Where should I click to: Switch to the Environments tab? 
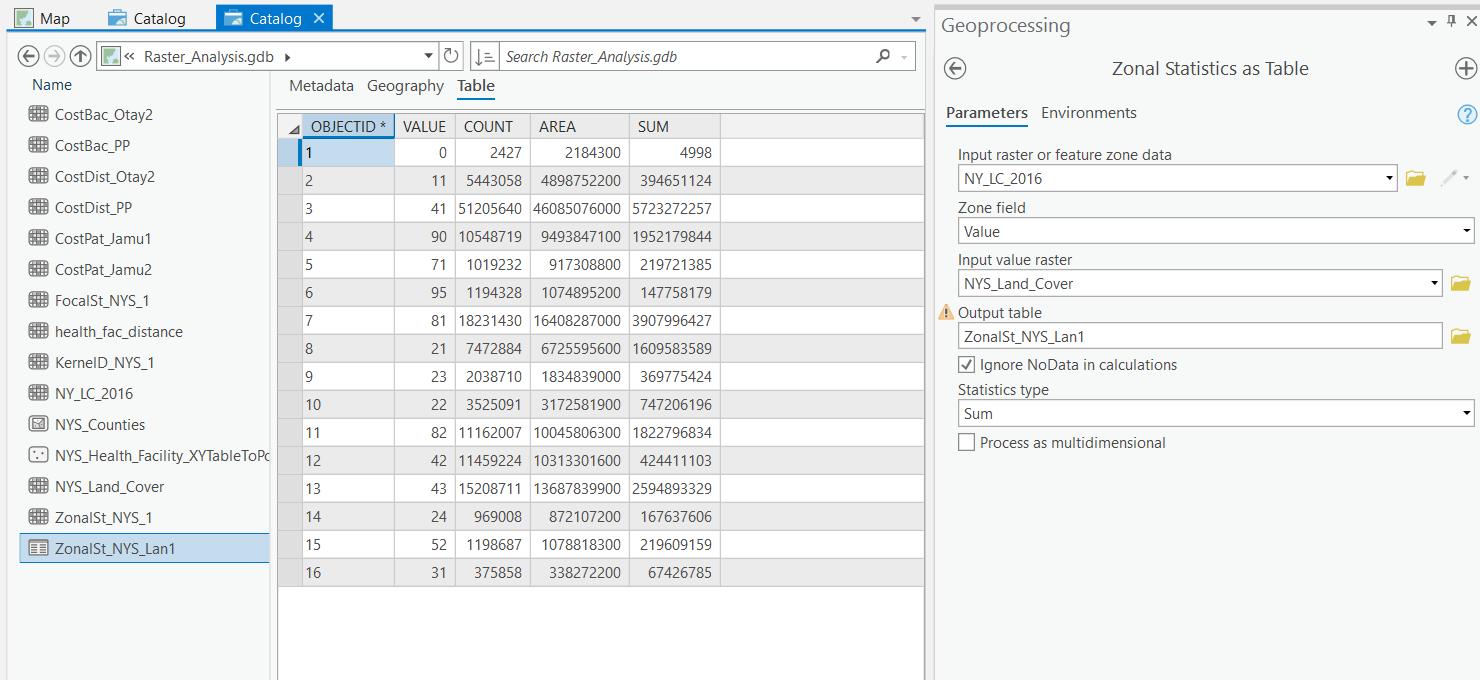tap(1088, 113)
